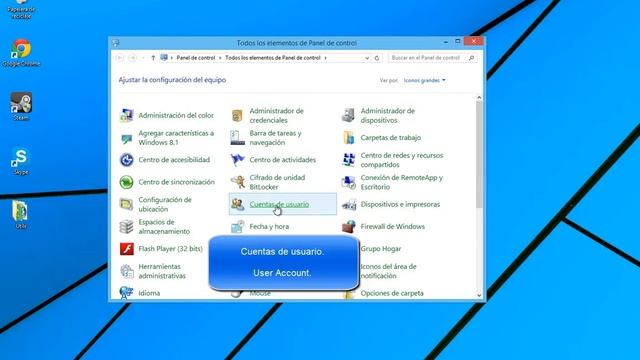Open Centro de redes y recursos compartidos icon
The height and width of the screenshot is (360, 640).
click(x=349, y=160)
